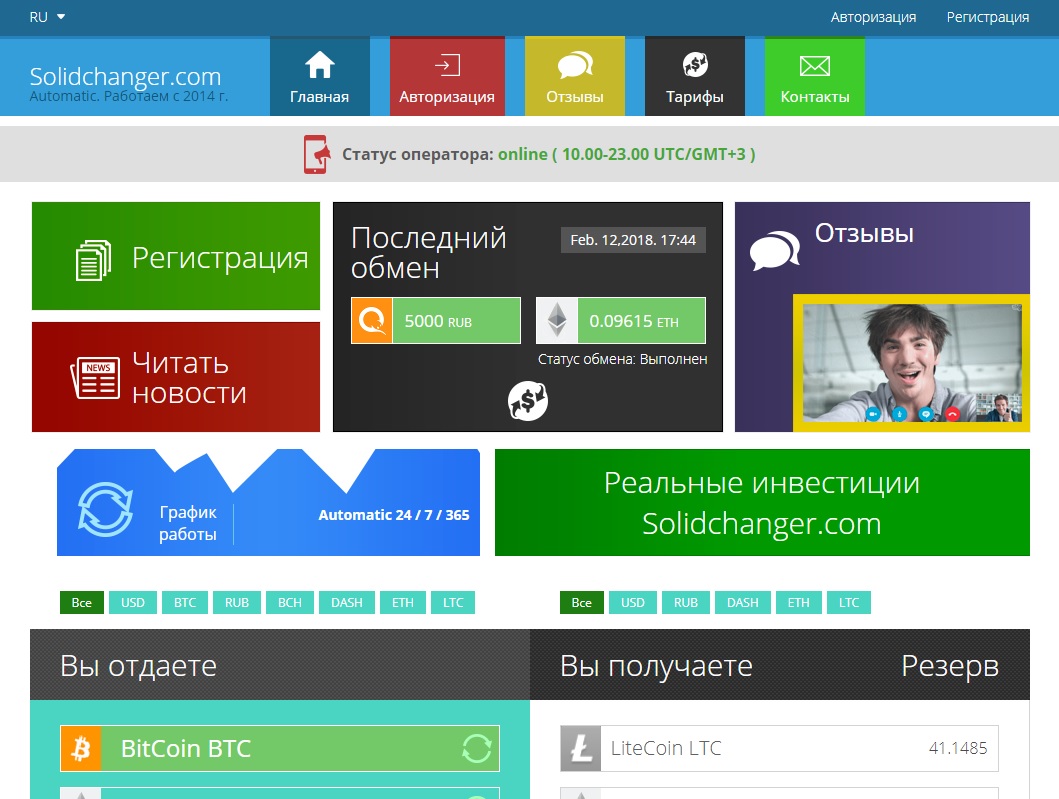The width and height of the screenshot is (1059, 799).
Task: Click the speech bubbles icon on yellow Отзывы tile
Action: tap(575, 66)
